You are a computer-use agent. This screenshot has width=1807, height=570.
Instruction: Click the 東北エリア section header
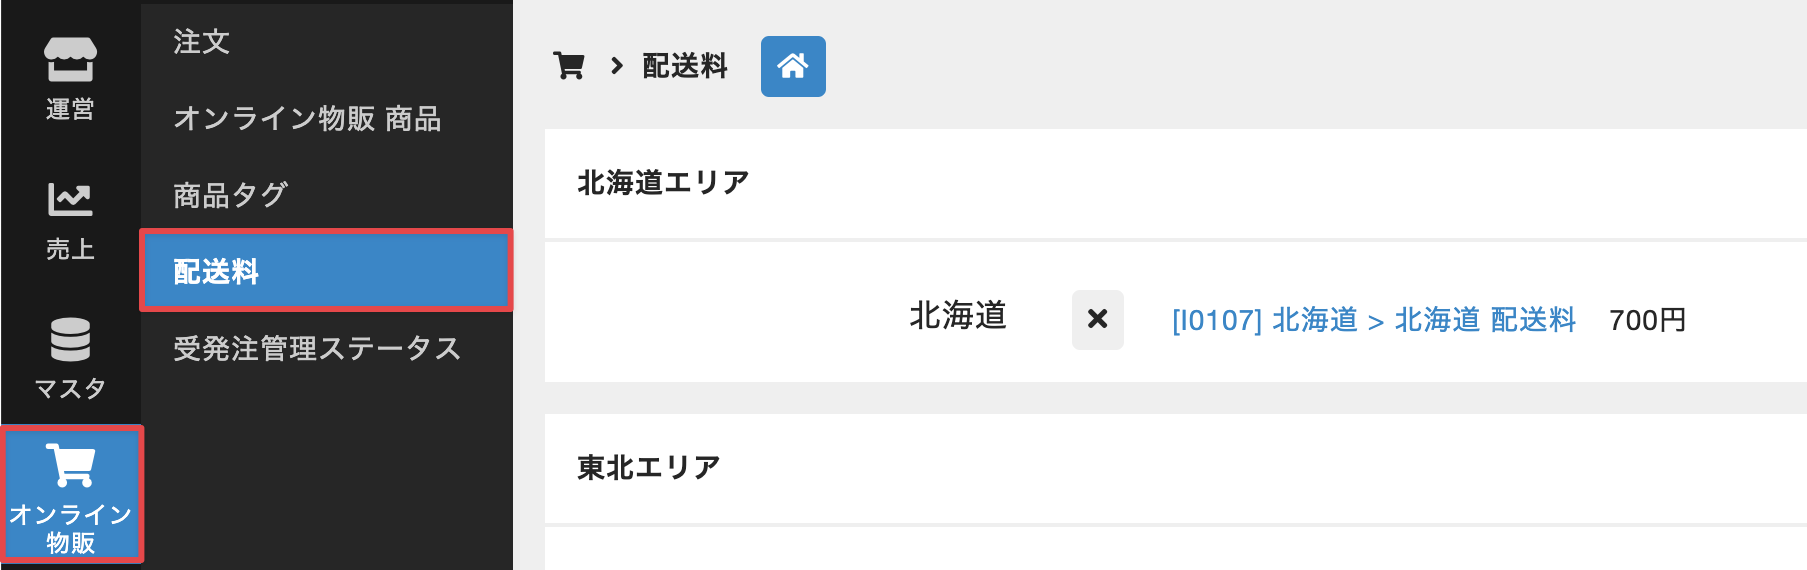[649, 467]
